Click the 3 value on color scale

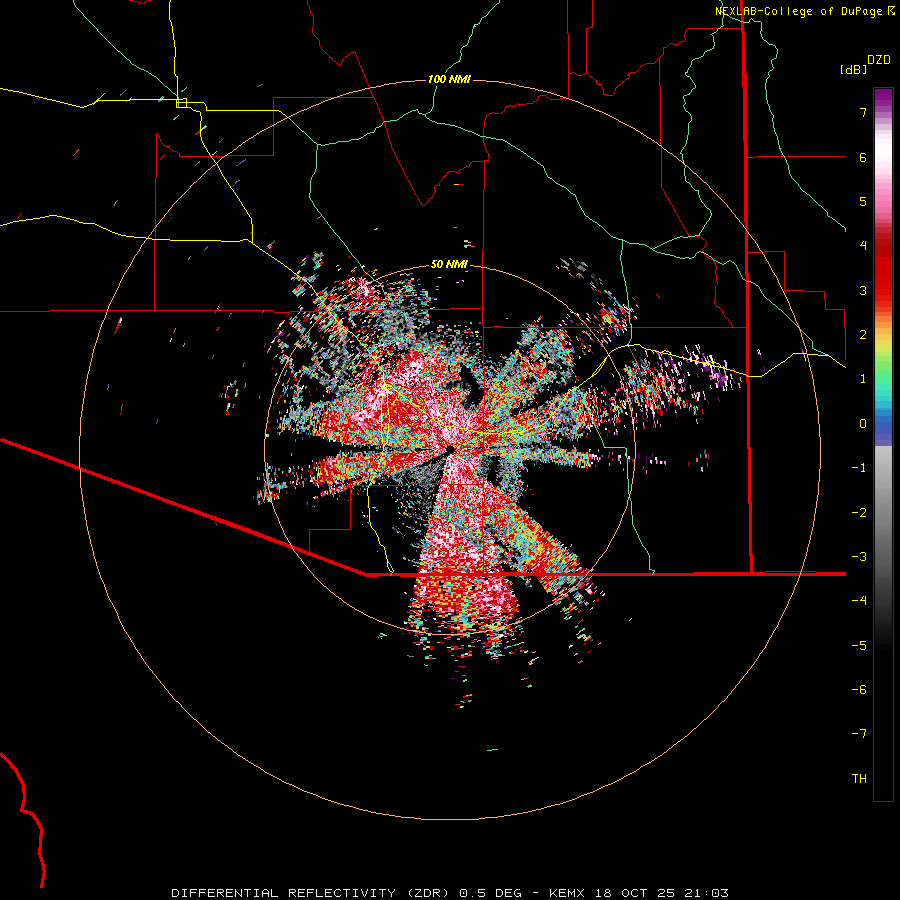coord(863,290)
